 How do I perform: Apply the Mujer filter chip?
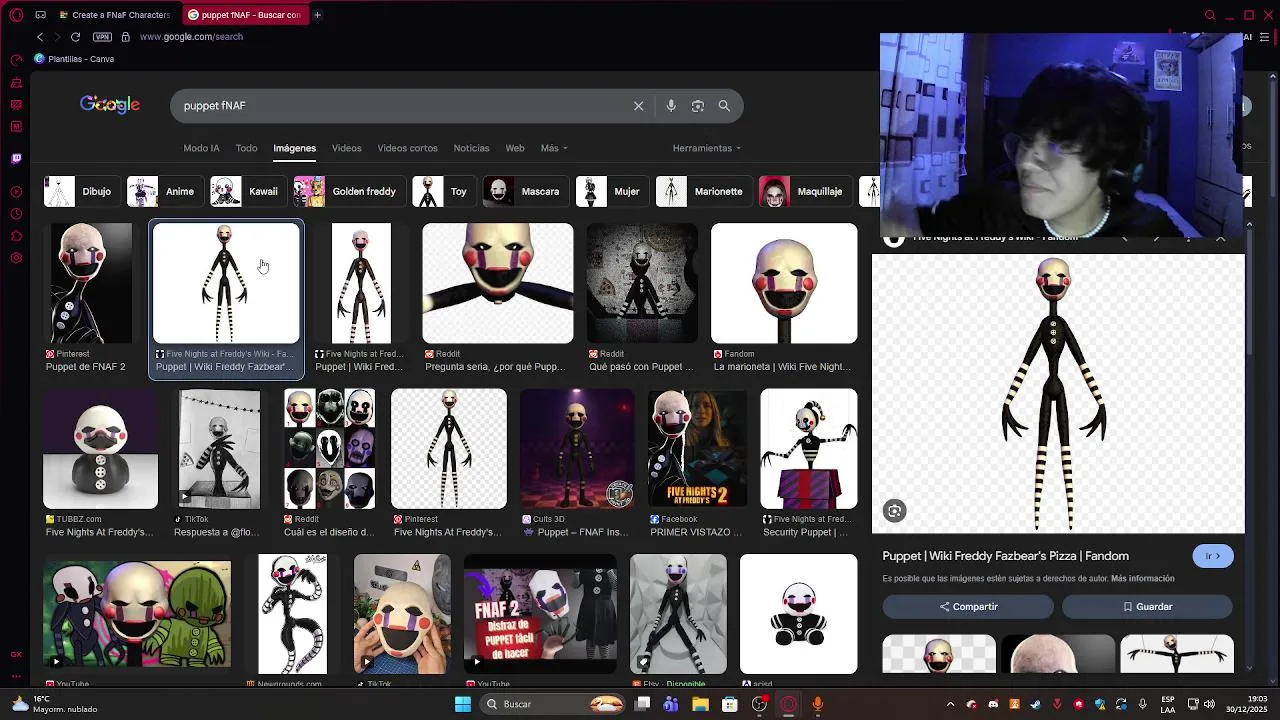[x=612, y=191]
